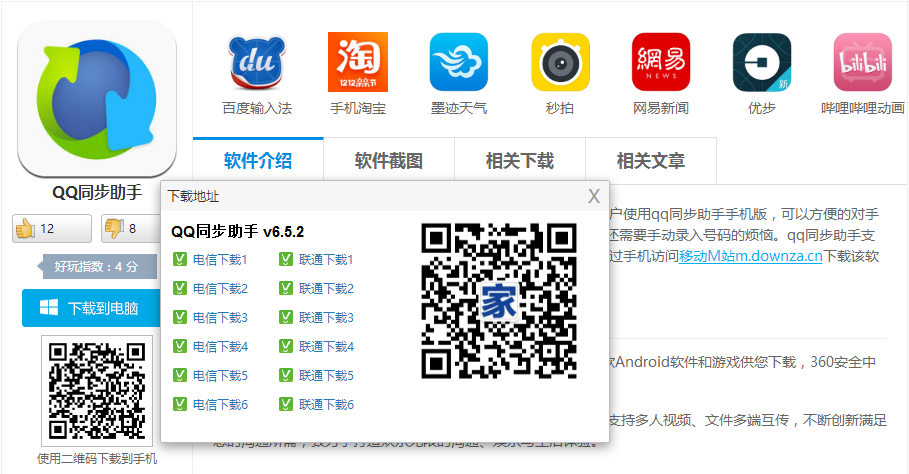Viewport: 909px width, 474px height.
Task: Click the 联通下载6 download link
Action: pos(326,404)
